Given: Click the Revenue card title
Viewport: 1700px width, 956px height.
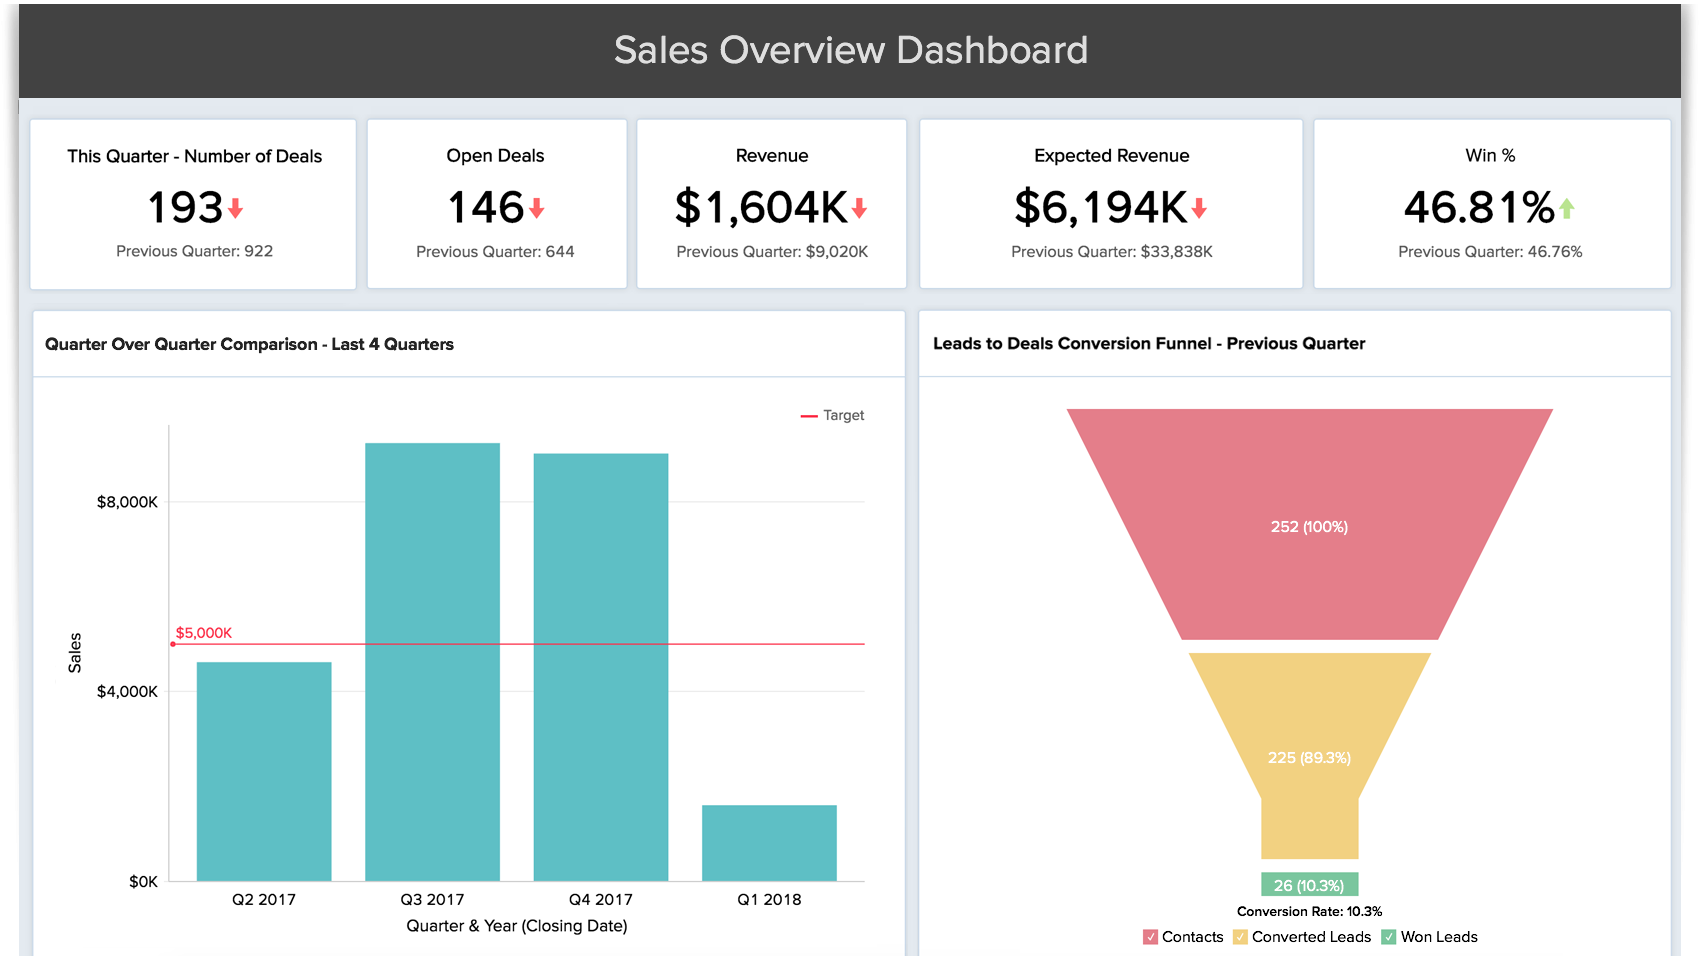Looking at the screenshot, I should point(772,156).
